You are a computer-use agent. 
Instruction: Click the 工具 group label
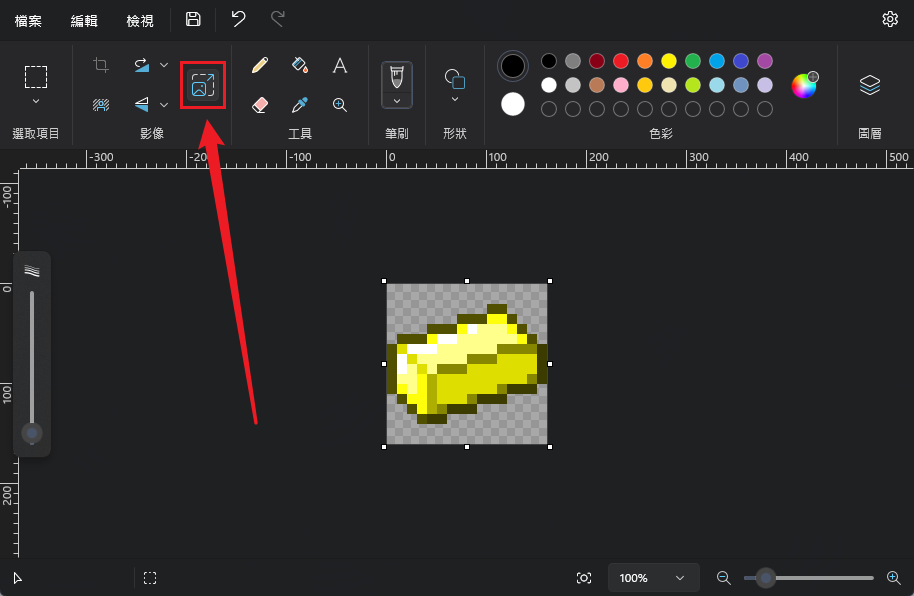[300, 134]
